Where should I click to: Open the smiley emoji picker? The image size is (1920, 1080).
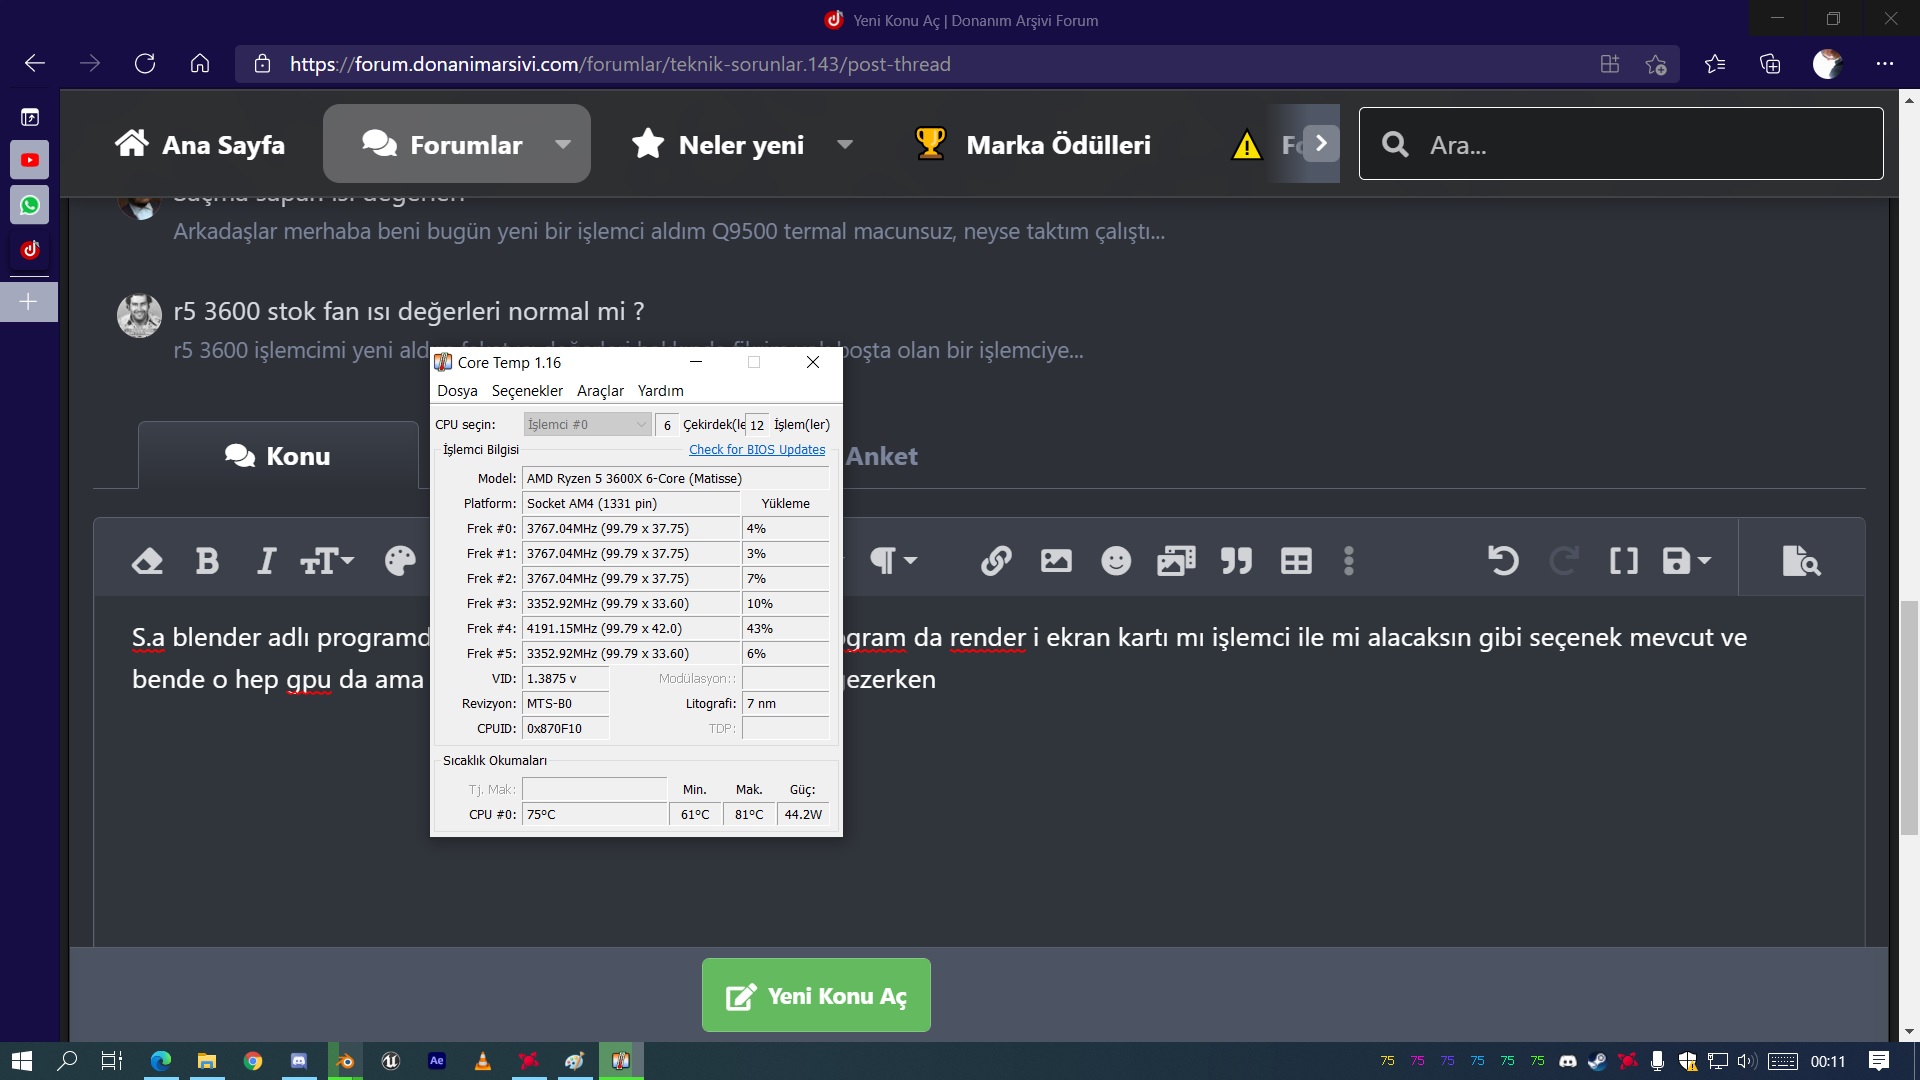[1116, 561]
